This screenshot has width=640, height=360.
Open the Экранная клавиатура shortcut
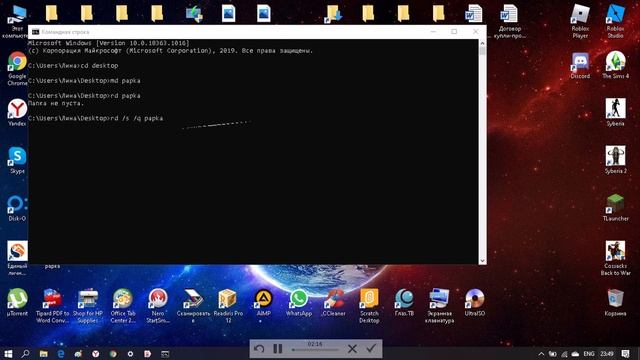click(439, 305)
